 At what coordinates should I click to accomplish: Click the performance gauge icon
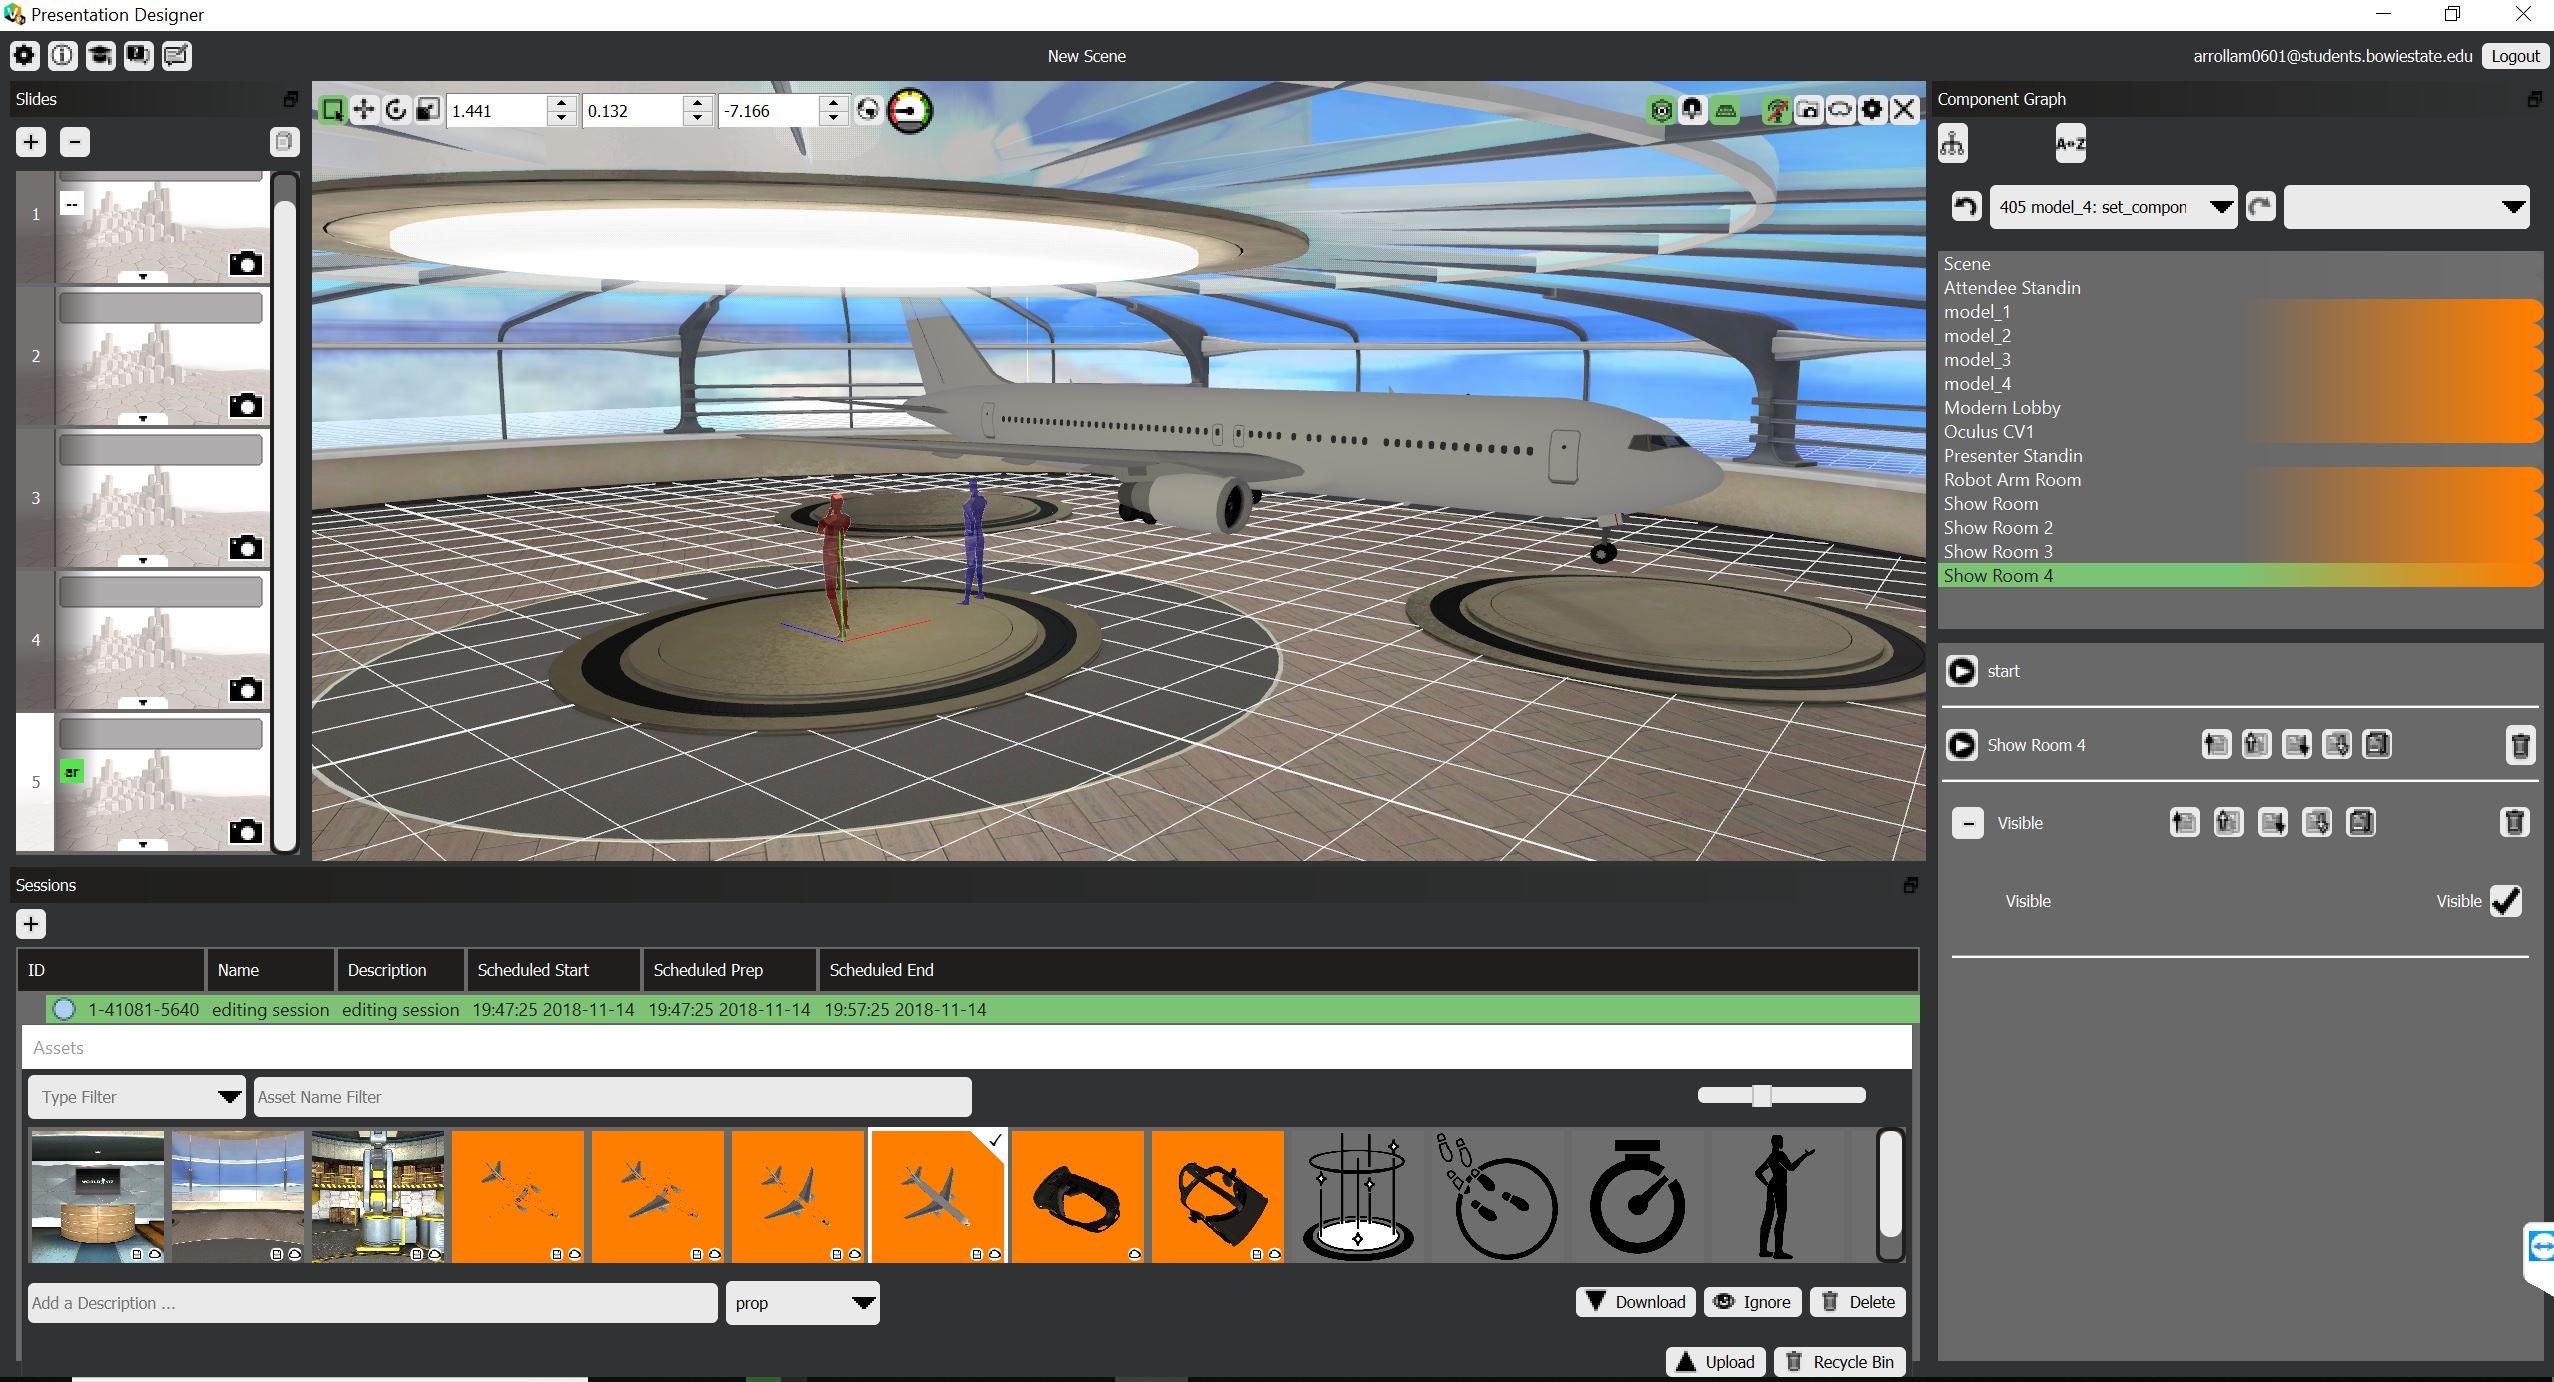pyautogui.click(x=910, y=110)
